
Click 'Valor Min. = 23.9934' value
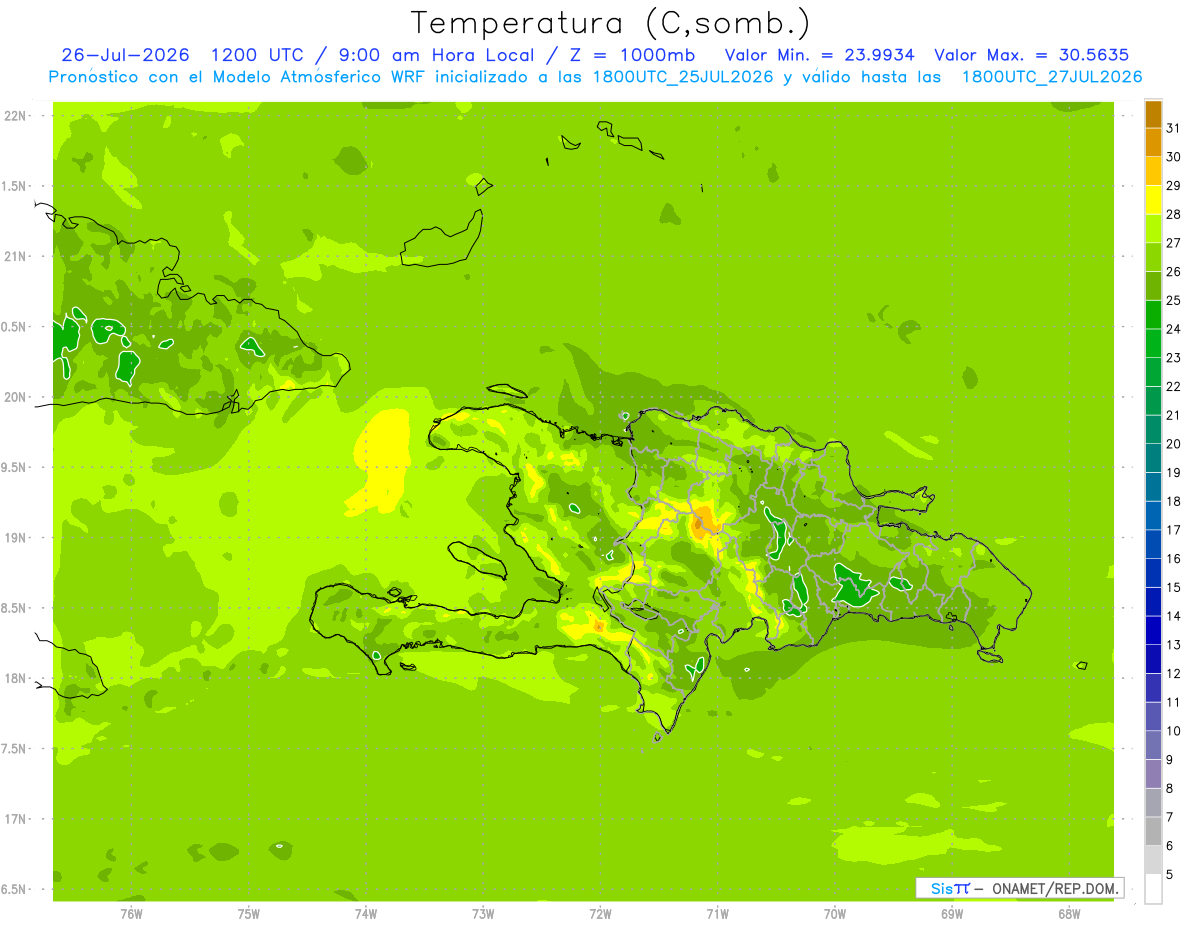pyautogui.click(x=819, y=55)
